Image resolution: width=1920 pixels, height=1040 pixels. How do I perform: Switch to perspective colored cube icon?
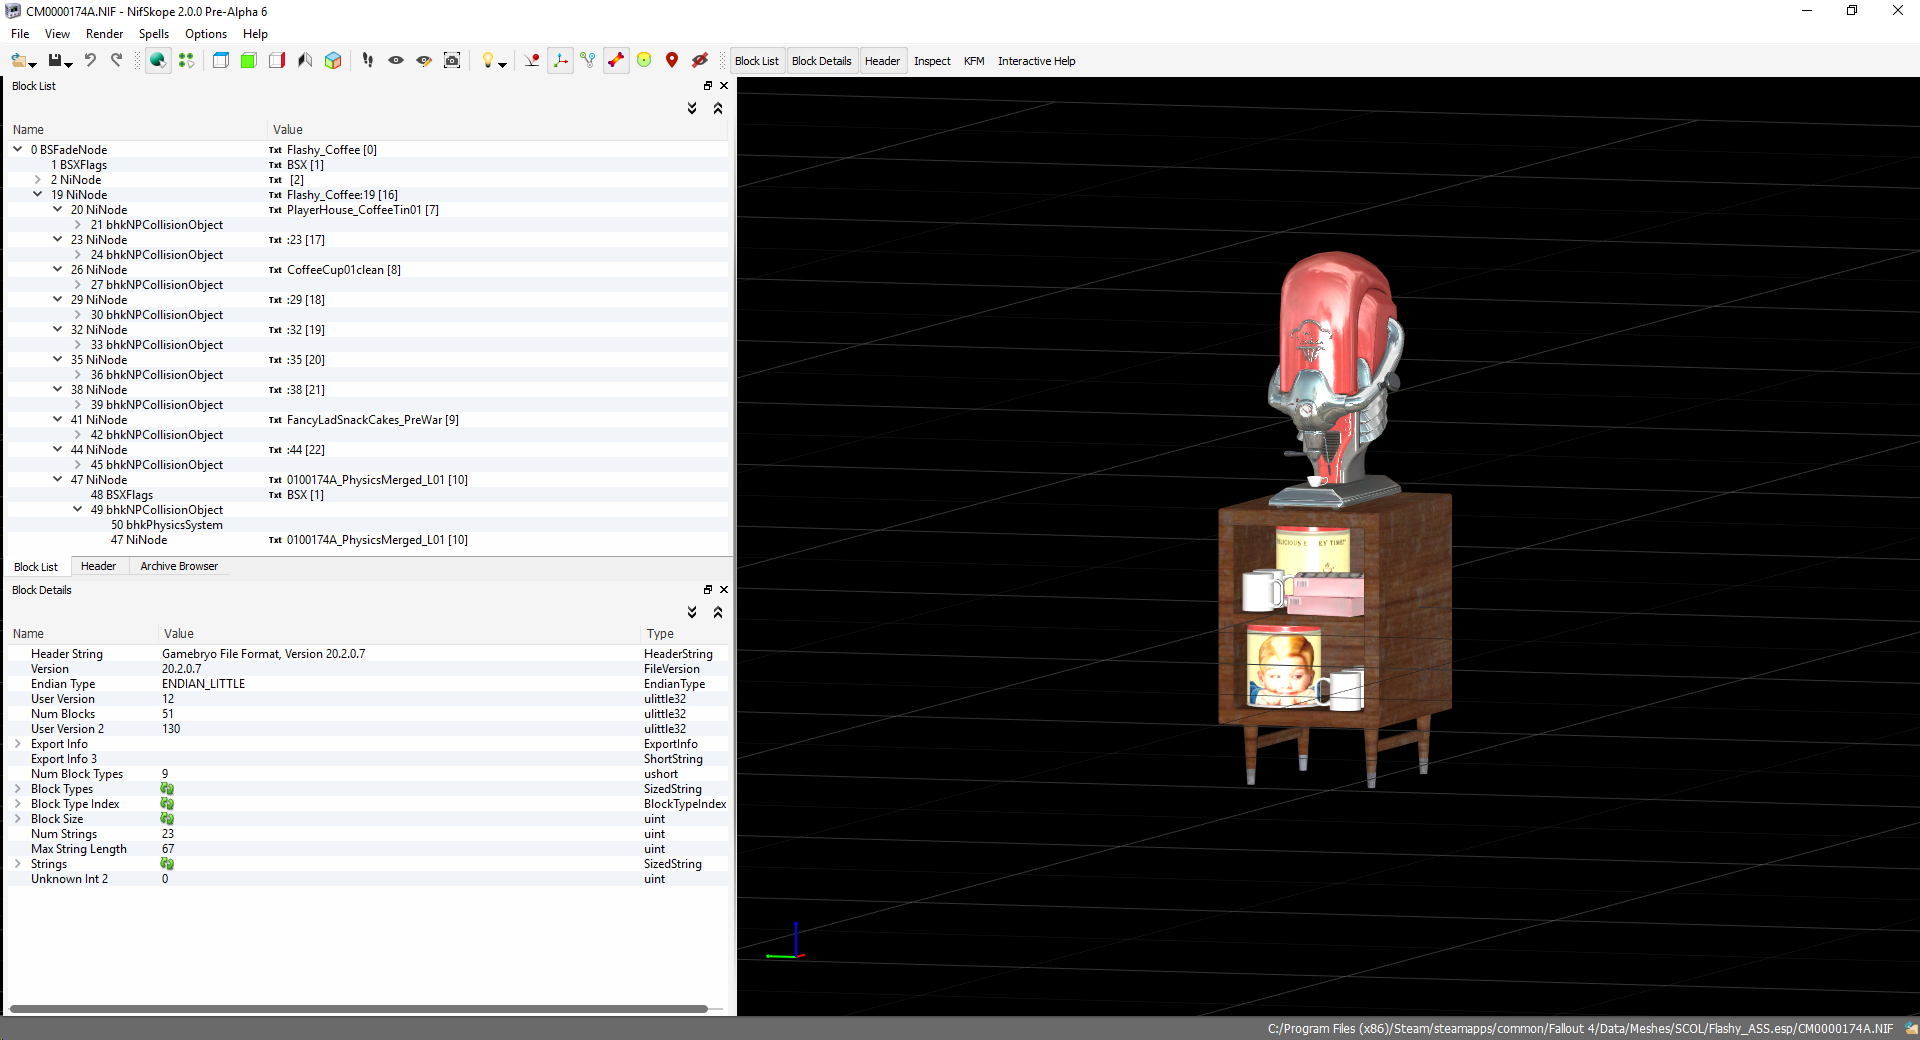tap(333, 61)
